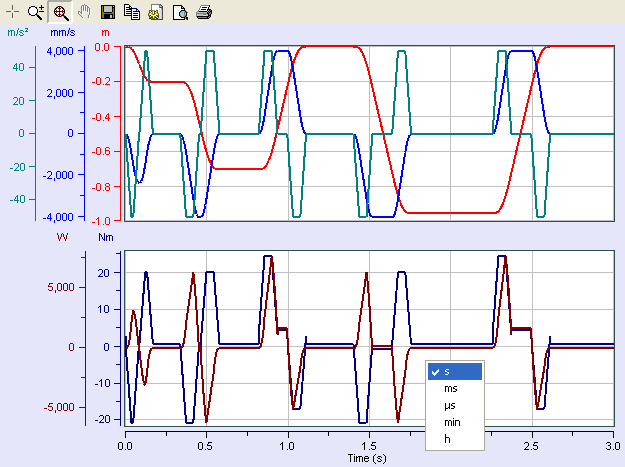This screenshot has width=625, height=467.
Task: Click the 'W' power axis label
Action: (62, 237)
